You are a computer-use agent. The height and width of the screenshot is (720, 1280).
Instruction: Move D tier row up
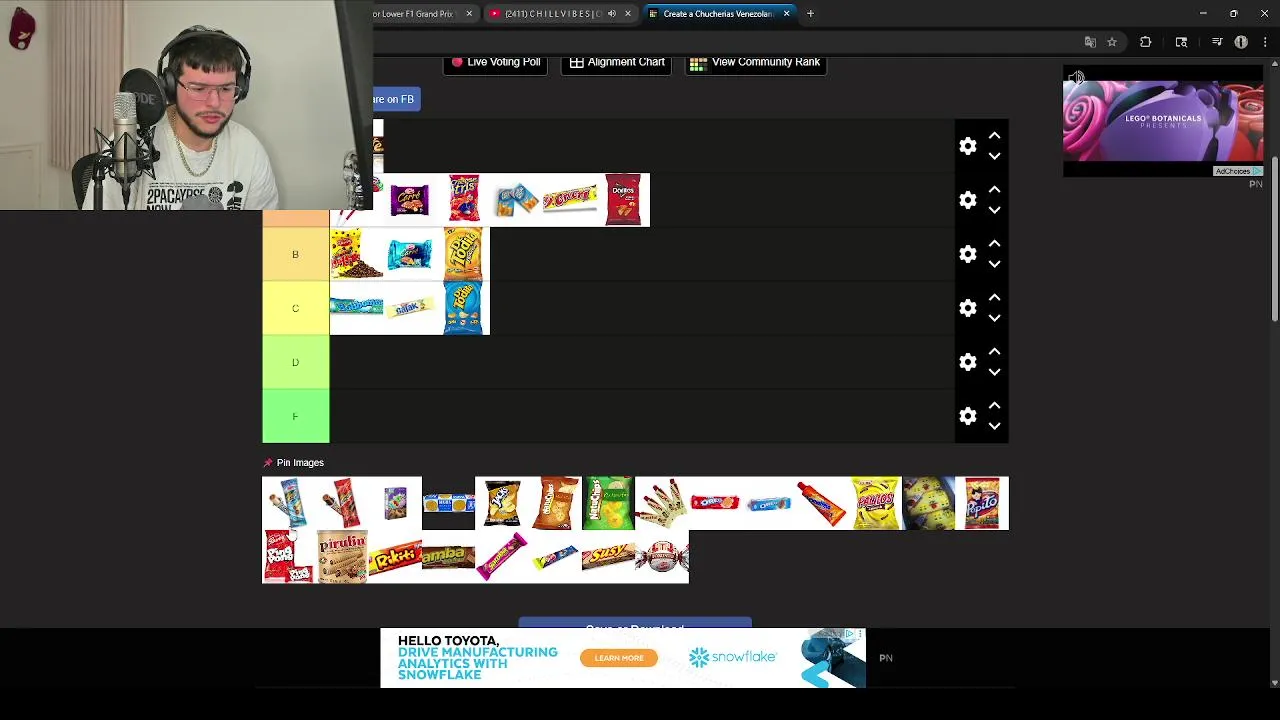point(994,351)
